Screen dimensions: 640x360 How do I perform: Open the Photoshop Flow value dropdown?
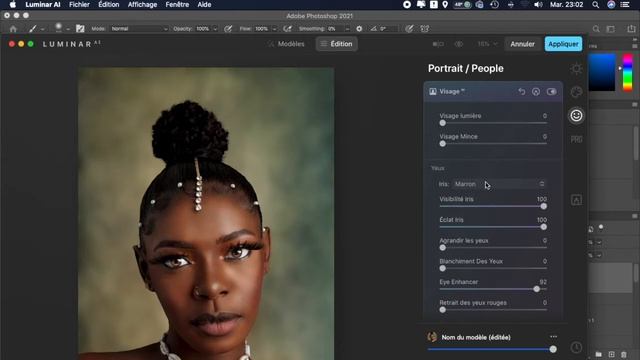[x=274, y=29]
